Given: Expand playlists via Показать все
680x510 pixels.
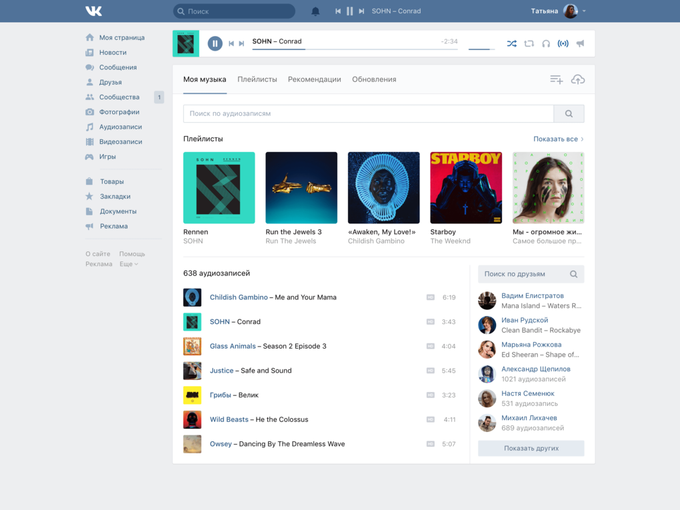Looking at the screenshot, I should pyautogui.click(x=558, y=139).
